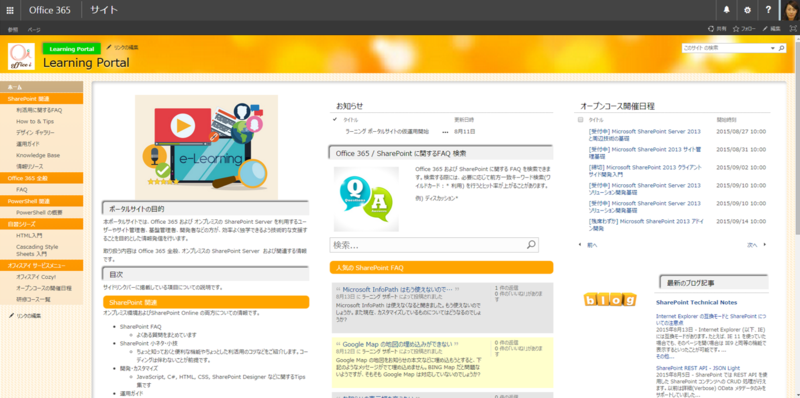Toggle select-all checkbox in open course list
Image resolution: width=800 pixels, height=398 pixels.
coord(580,120)
